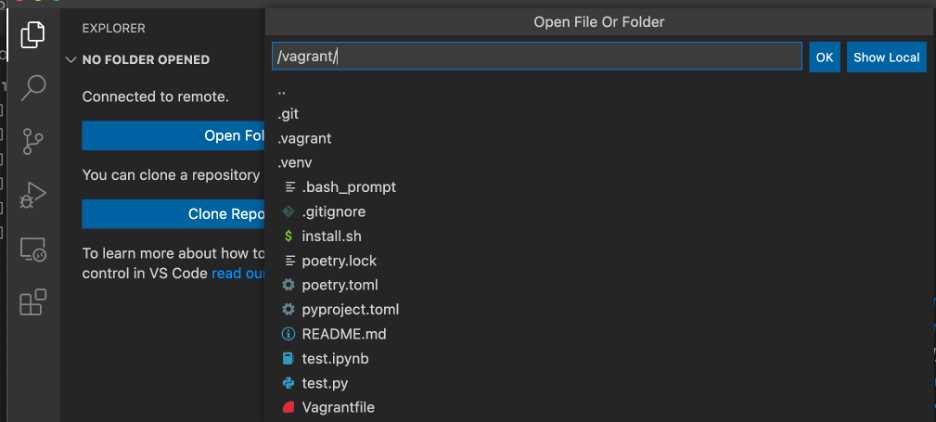Select the pyproject.toml file

(x=350, y=310)
